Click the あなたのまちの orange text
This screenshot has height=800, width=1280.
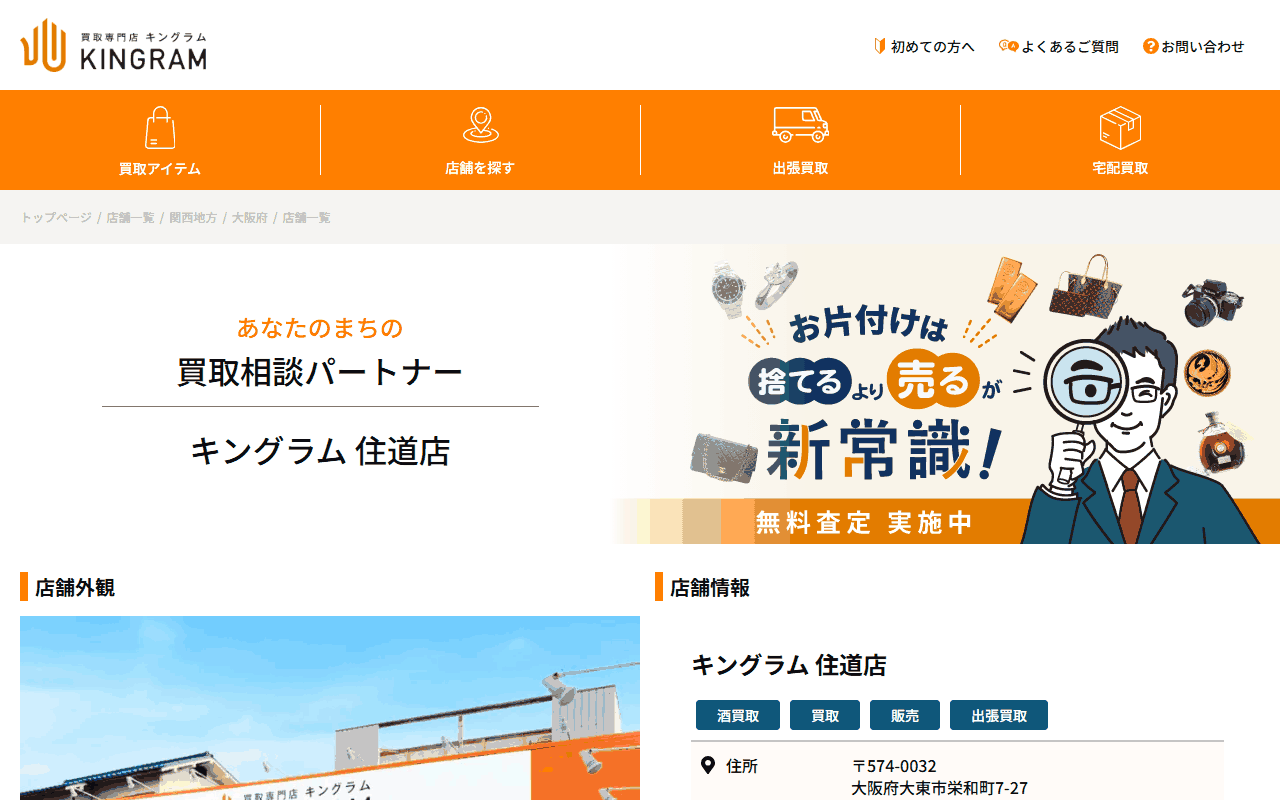click(x=320, y=327)
